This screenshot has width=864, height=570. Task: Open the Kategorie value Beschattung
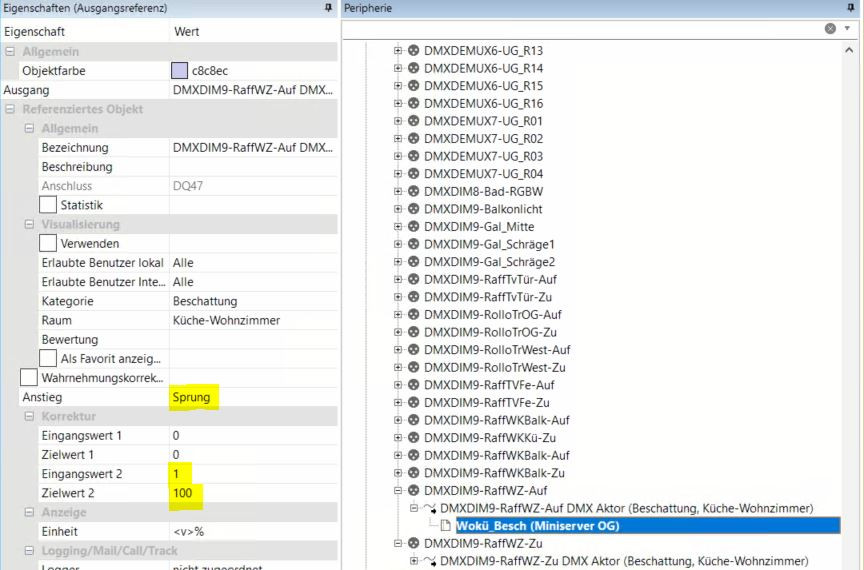click(253, 301)
